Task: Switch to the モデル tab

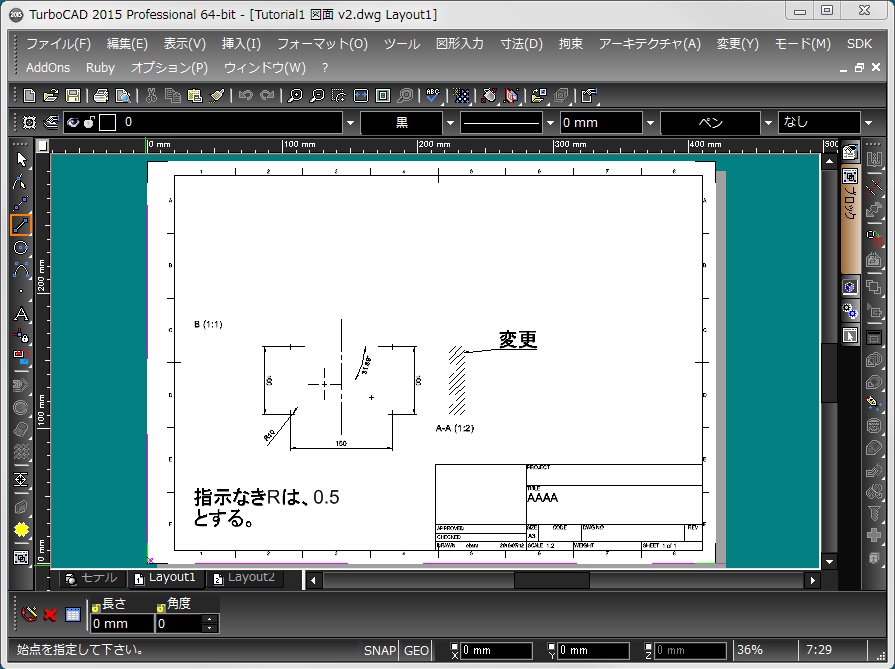Action: [x=92, y=578]
